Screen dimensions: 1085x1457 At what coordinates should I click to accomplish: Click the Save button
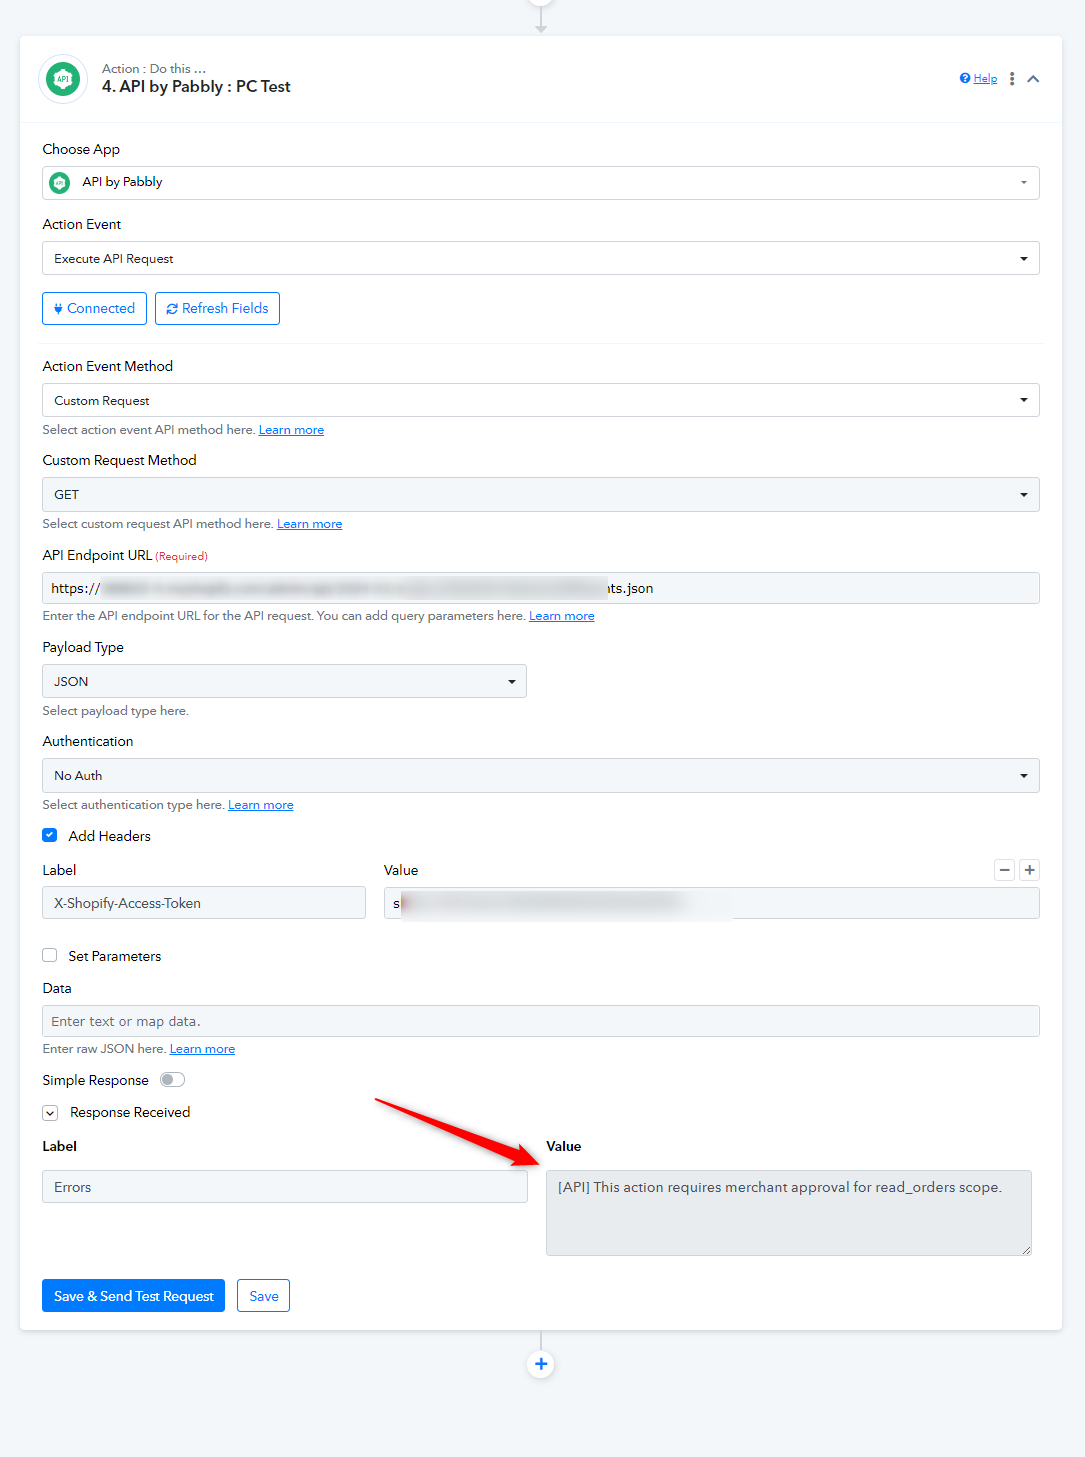click(x=264, y=1296)
